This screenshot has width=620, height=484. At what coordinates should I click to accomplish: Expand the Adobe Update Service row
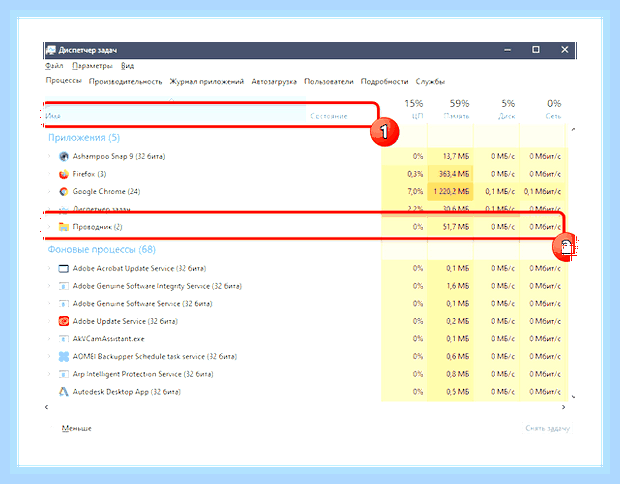pyautogui.click(x=49, y=321)
